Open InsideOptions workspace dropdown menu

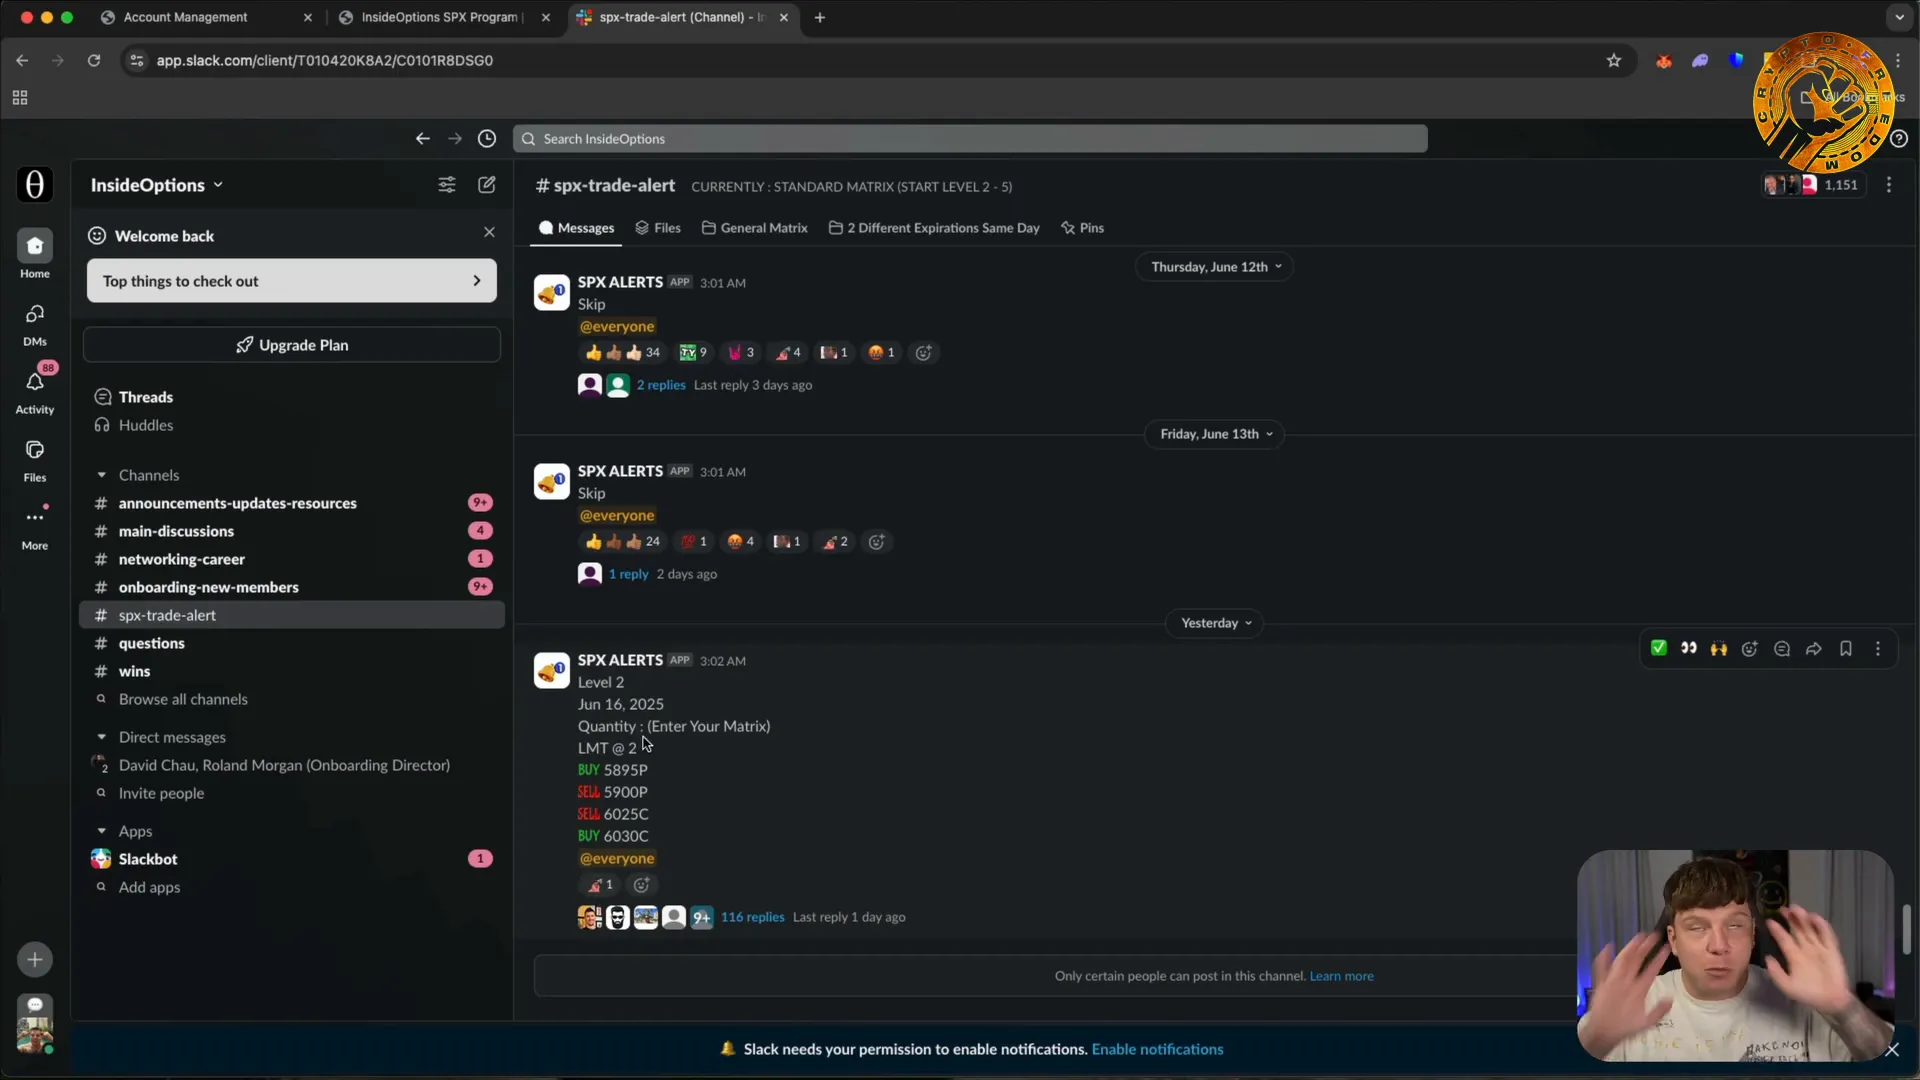click(x=157, y=185)
